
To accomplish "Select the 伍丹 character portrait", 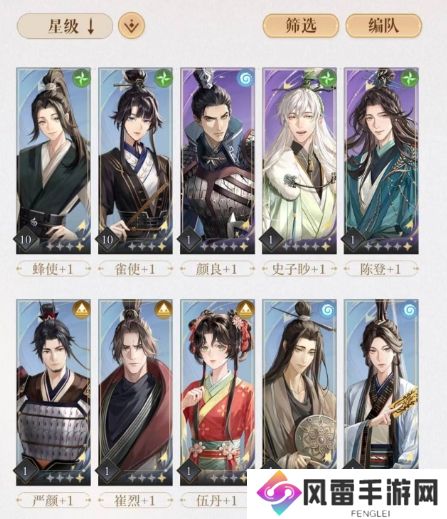I will (x=217, y=392).
